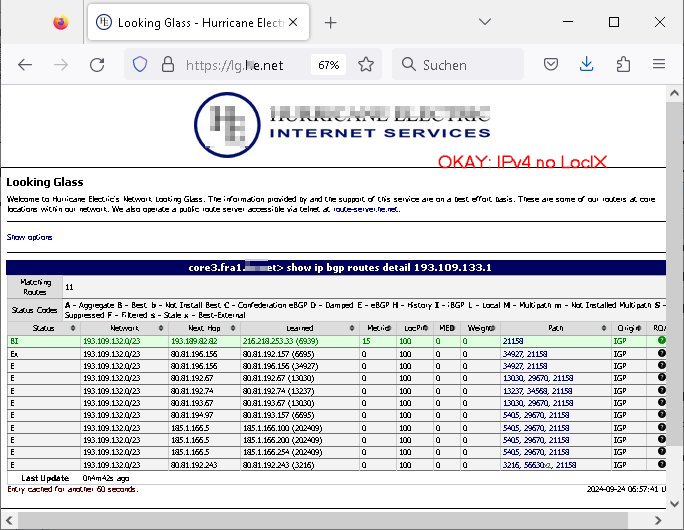
Task: Click the horizontal scrollbar left arrow
Action: 9,520
